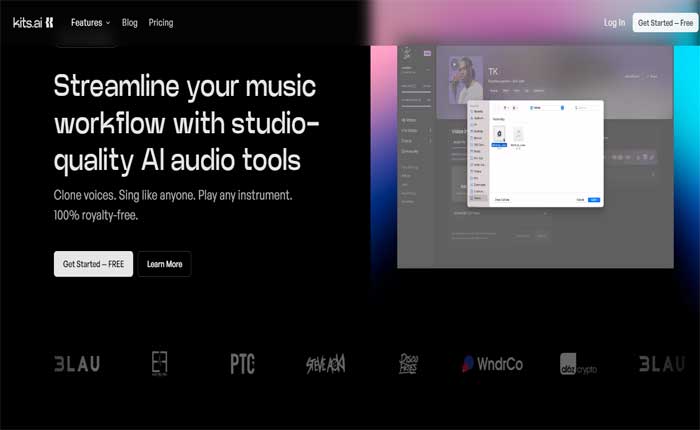The image size is (700, 430).
Task: Select the PTC logo
Action: (x=242, y=363)
